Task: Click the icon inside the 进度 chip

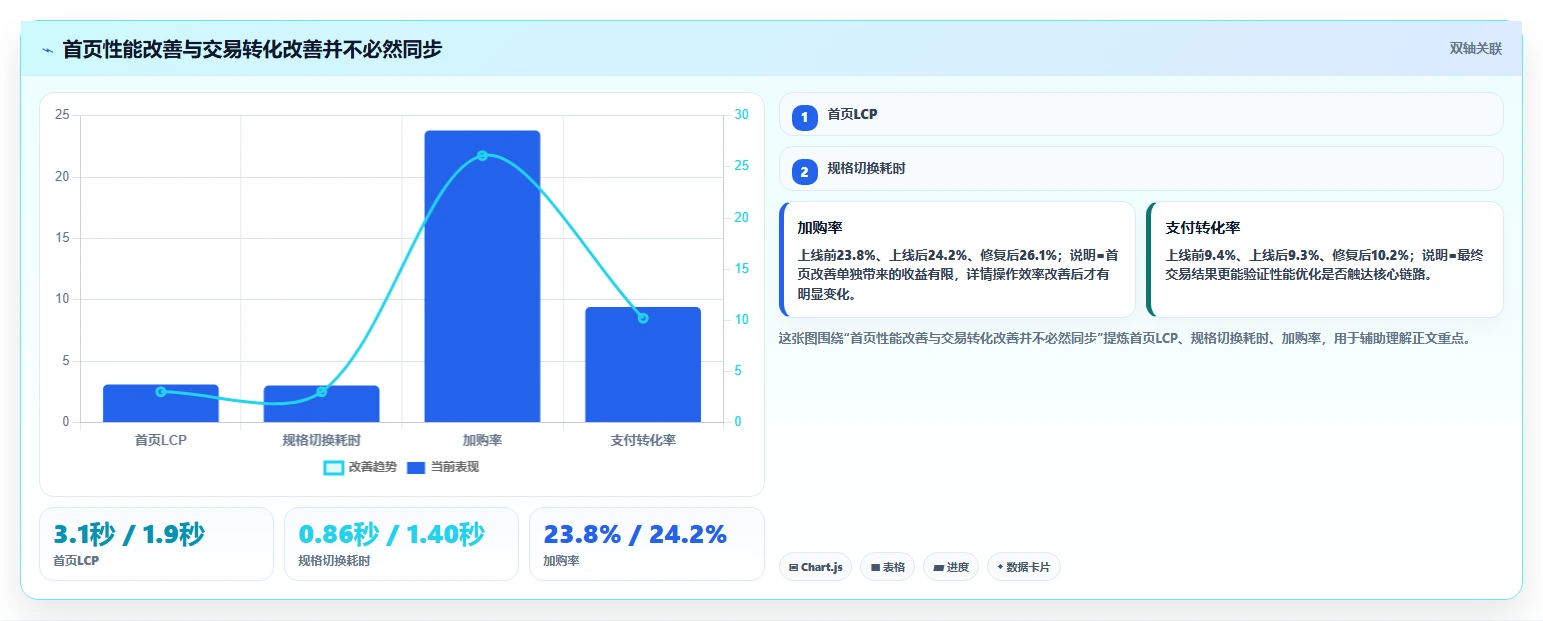Action: (x=938, y=568)
